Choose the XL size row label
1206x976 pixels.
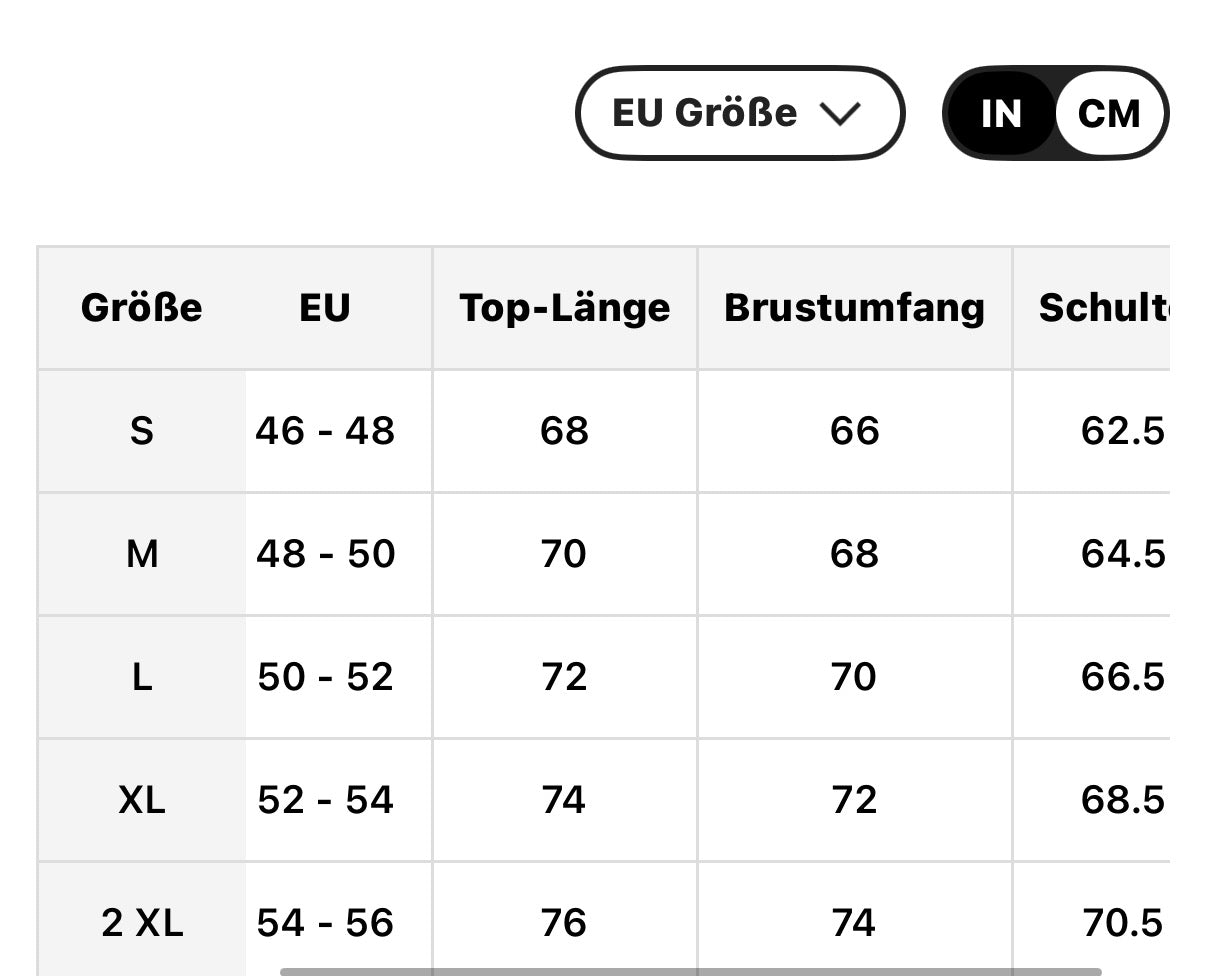pyautogui.click(x=141, y=800)
